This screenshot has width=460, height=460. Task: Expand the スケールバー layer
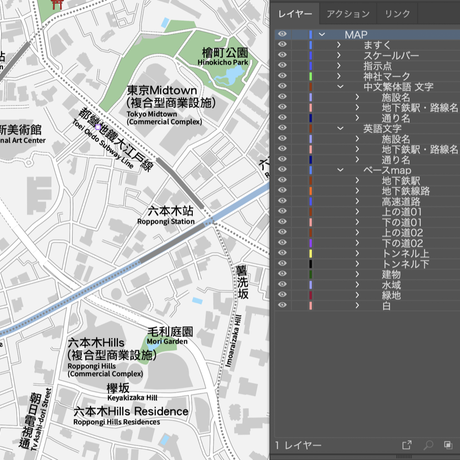point(339,55)
